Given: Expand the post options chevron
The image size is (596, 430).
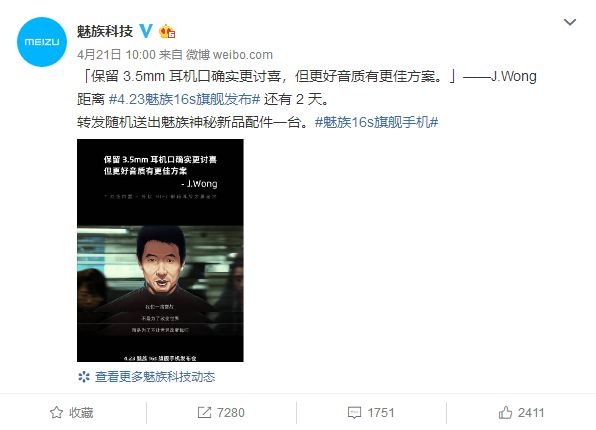Looking at the screenshot, I should point(569,22).
